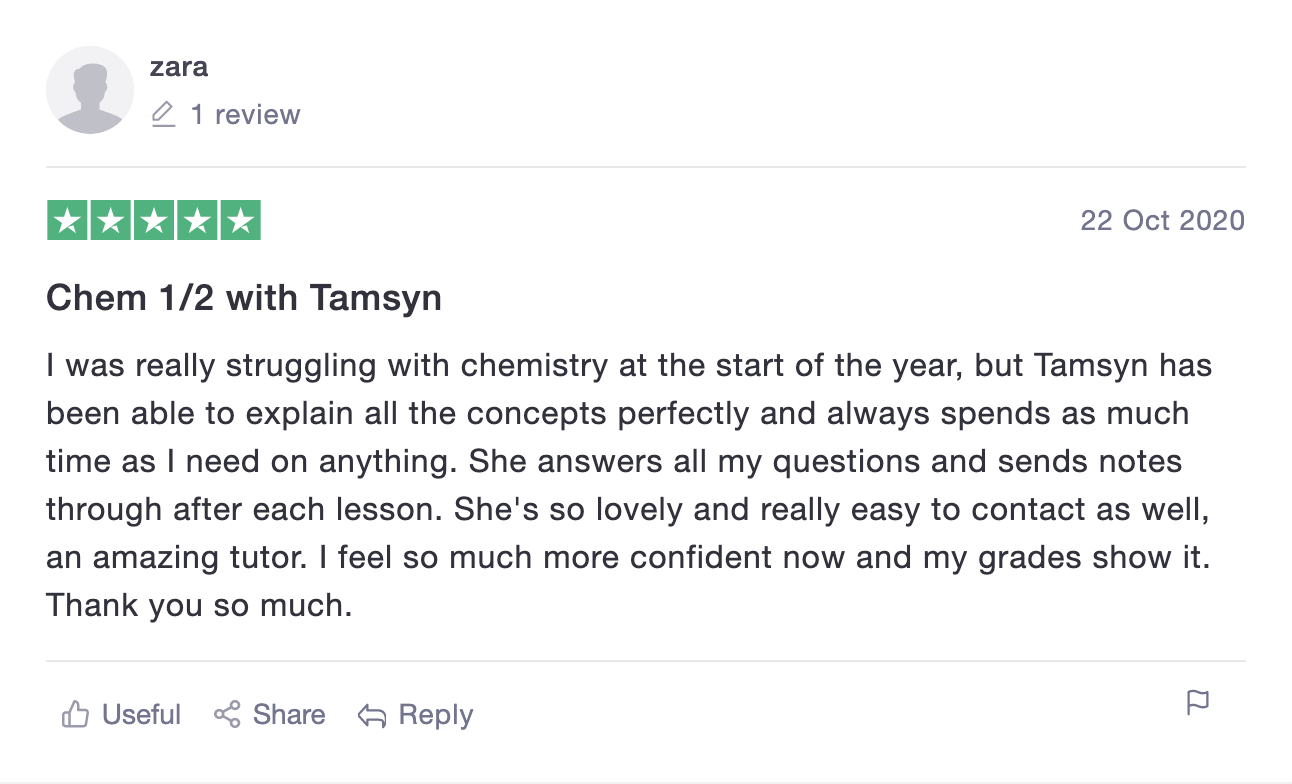Click the 'Thank you so much.' closing line
This screenshot has height=784, width=1292.
coord(199,606)
